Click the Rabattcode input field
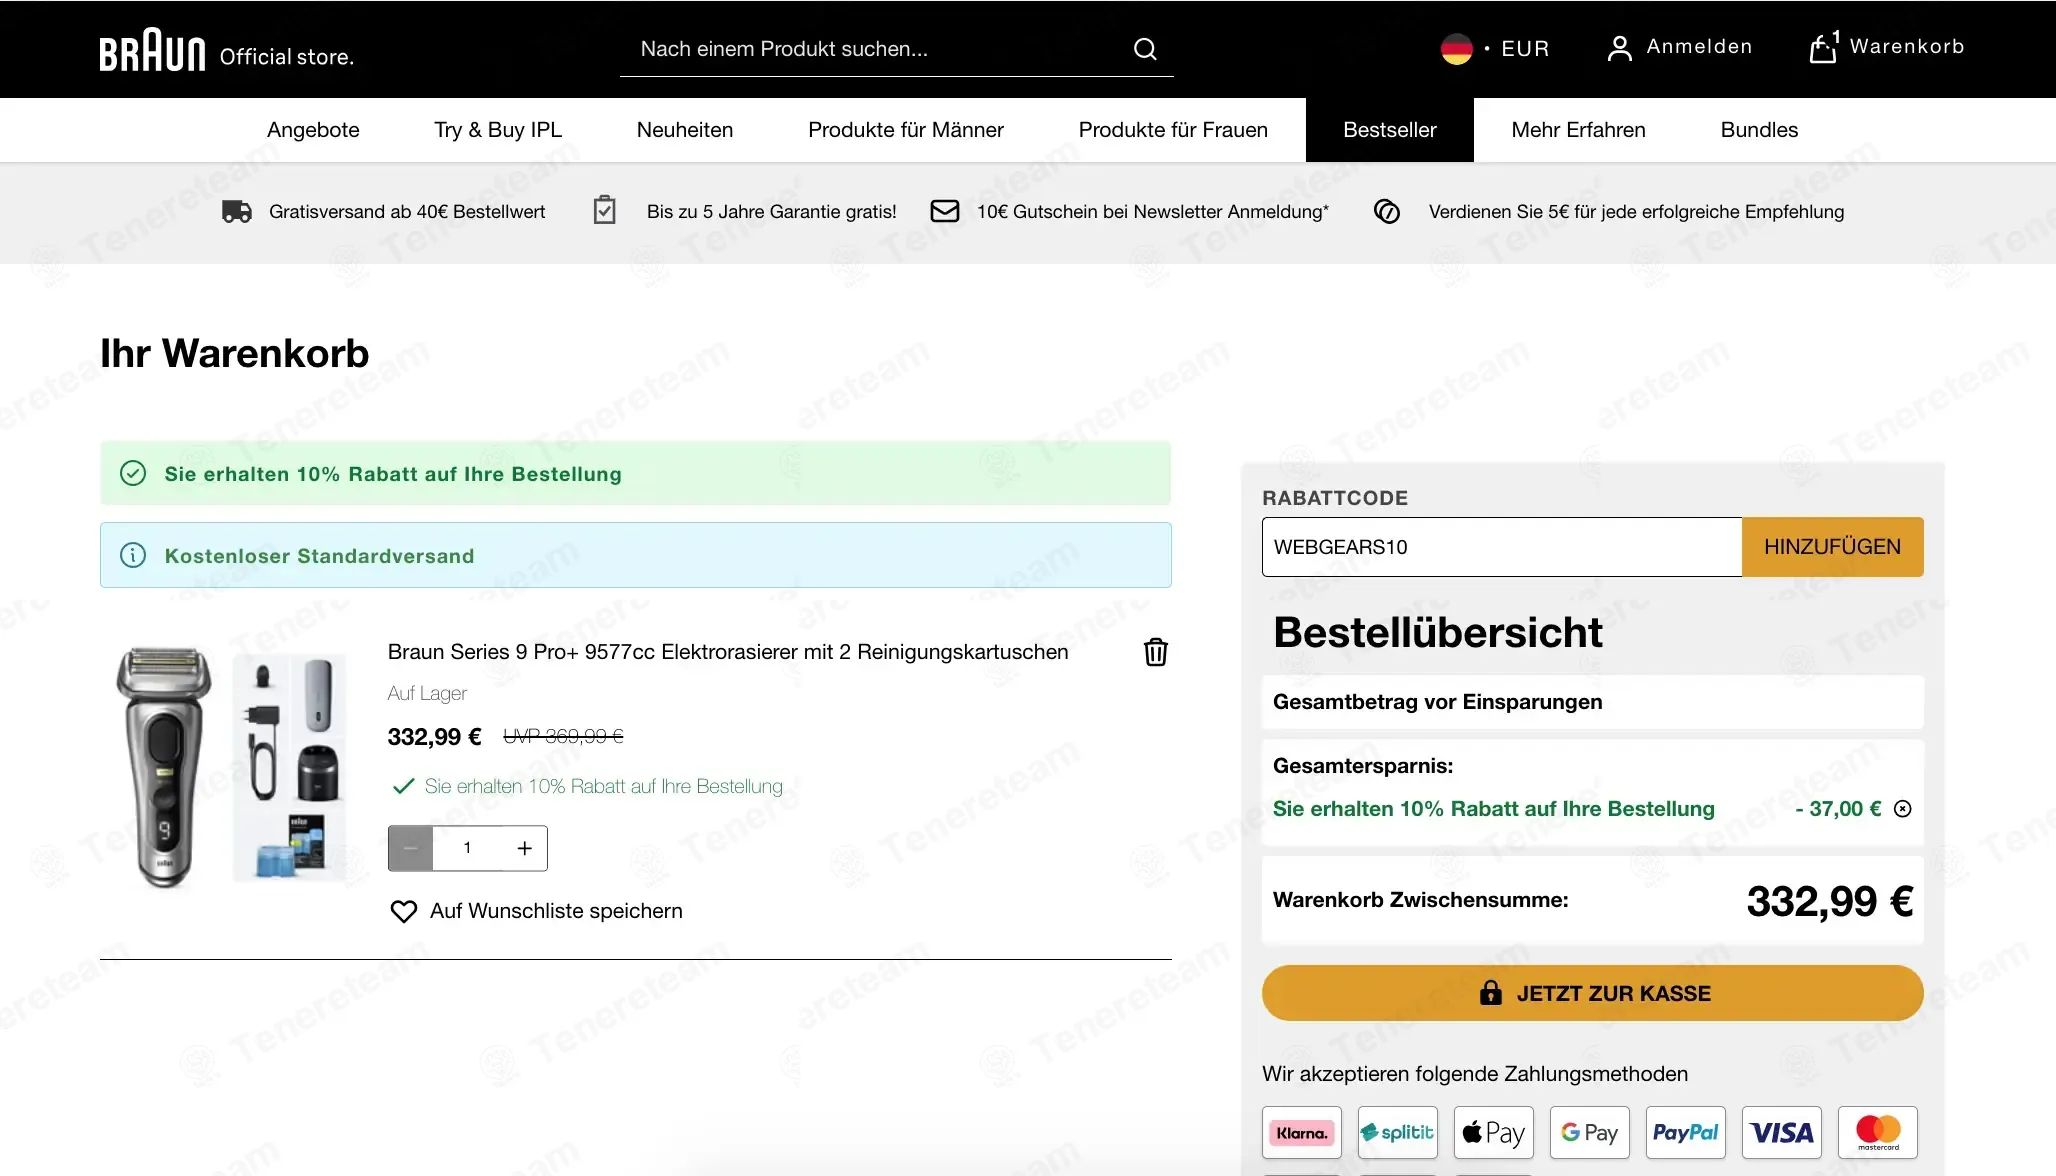The image size is (2056, 1176). coord(1502,547)
